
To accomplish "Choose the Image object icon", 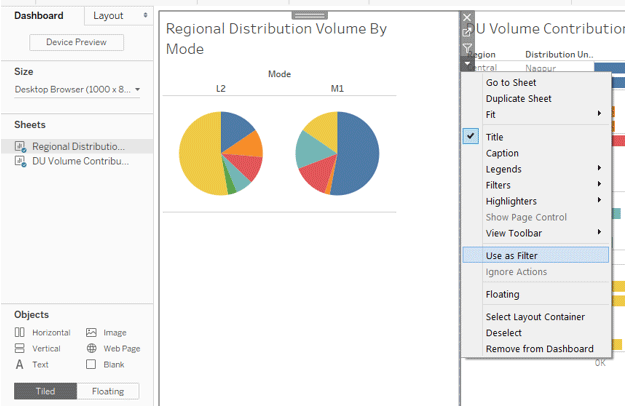I will [x=92, y=332].
